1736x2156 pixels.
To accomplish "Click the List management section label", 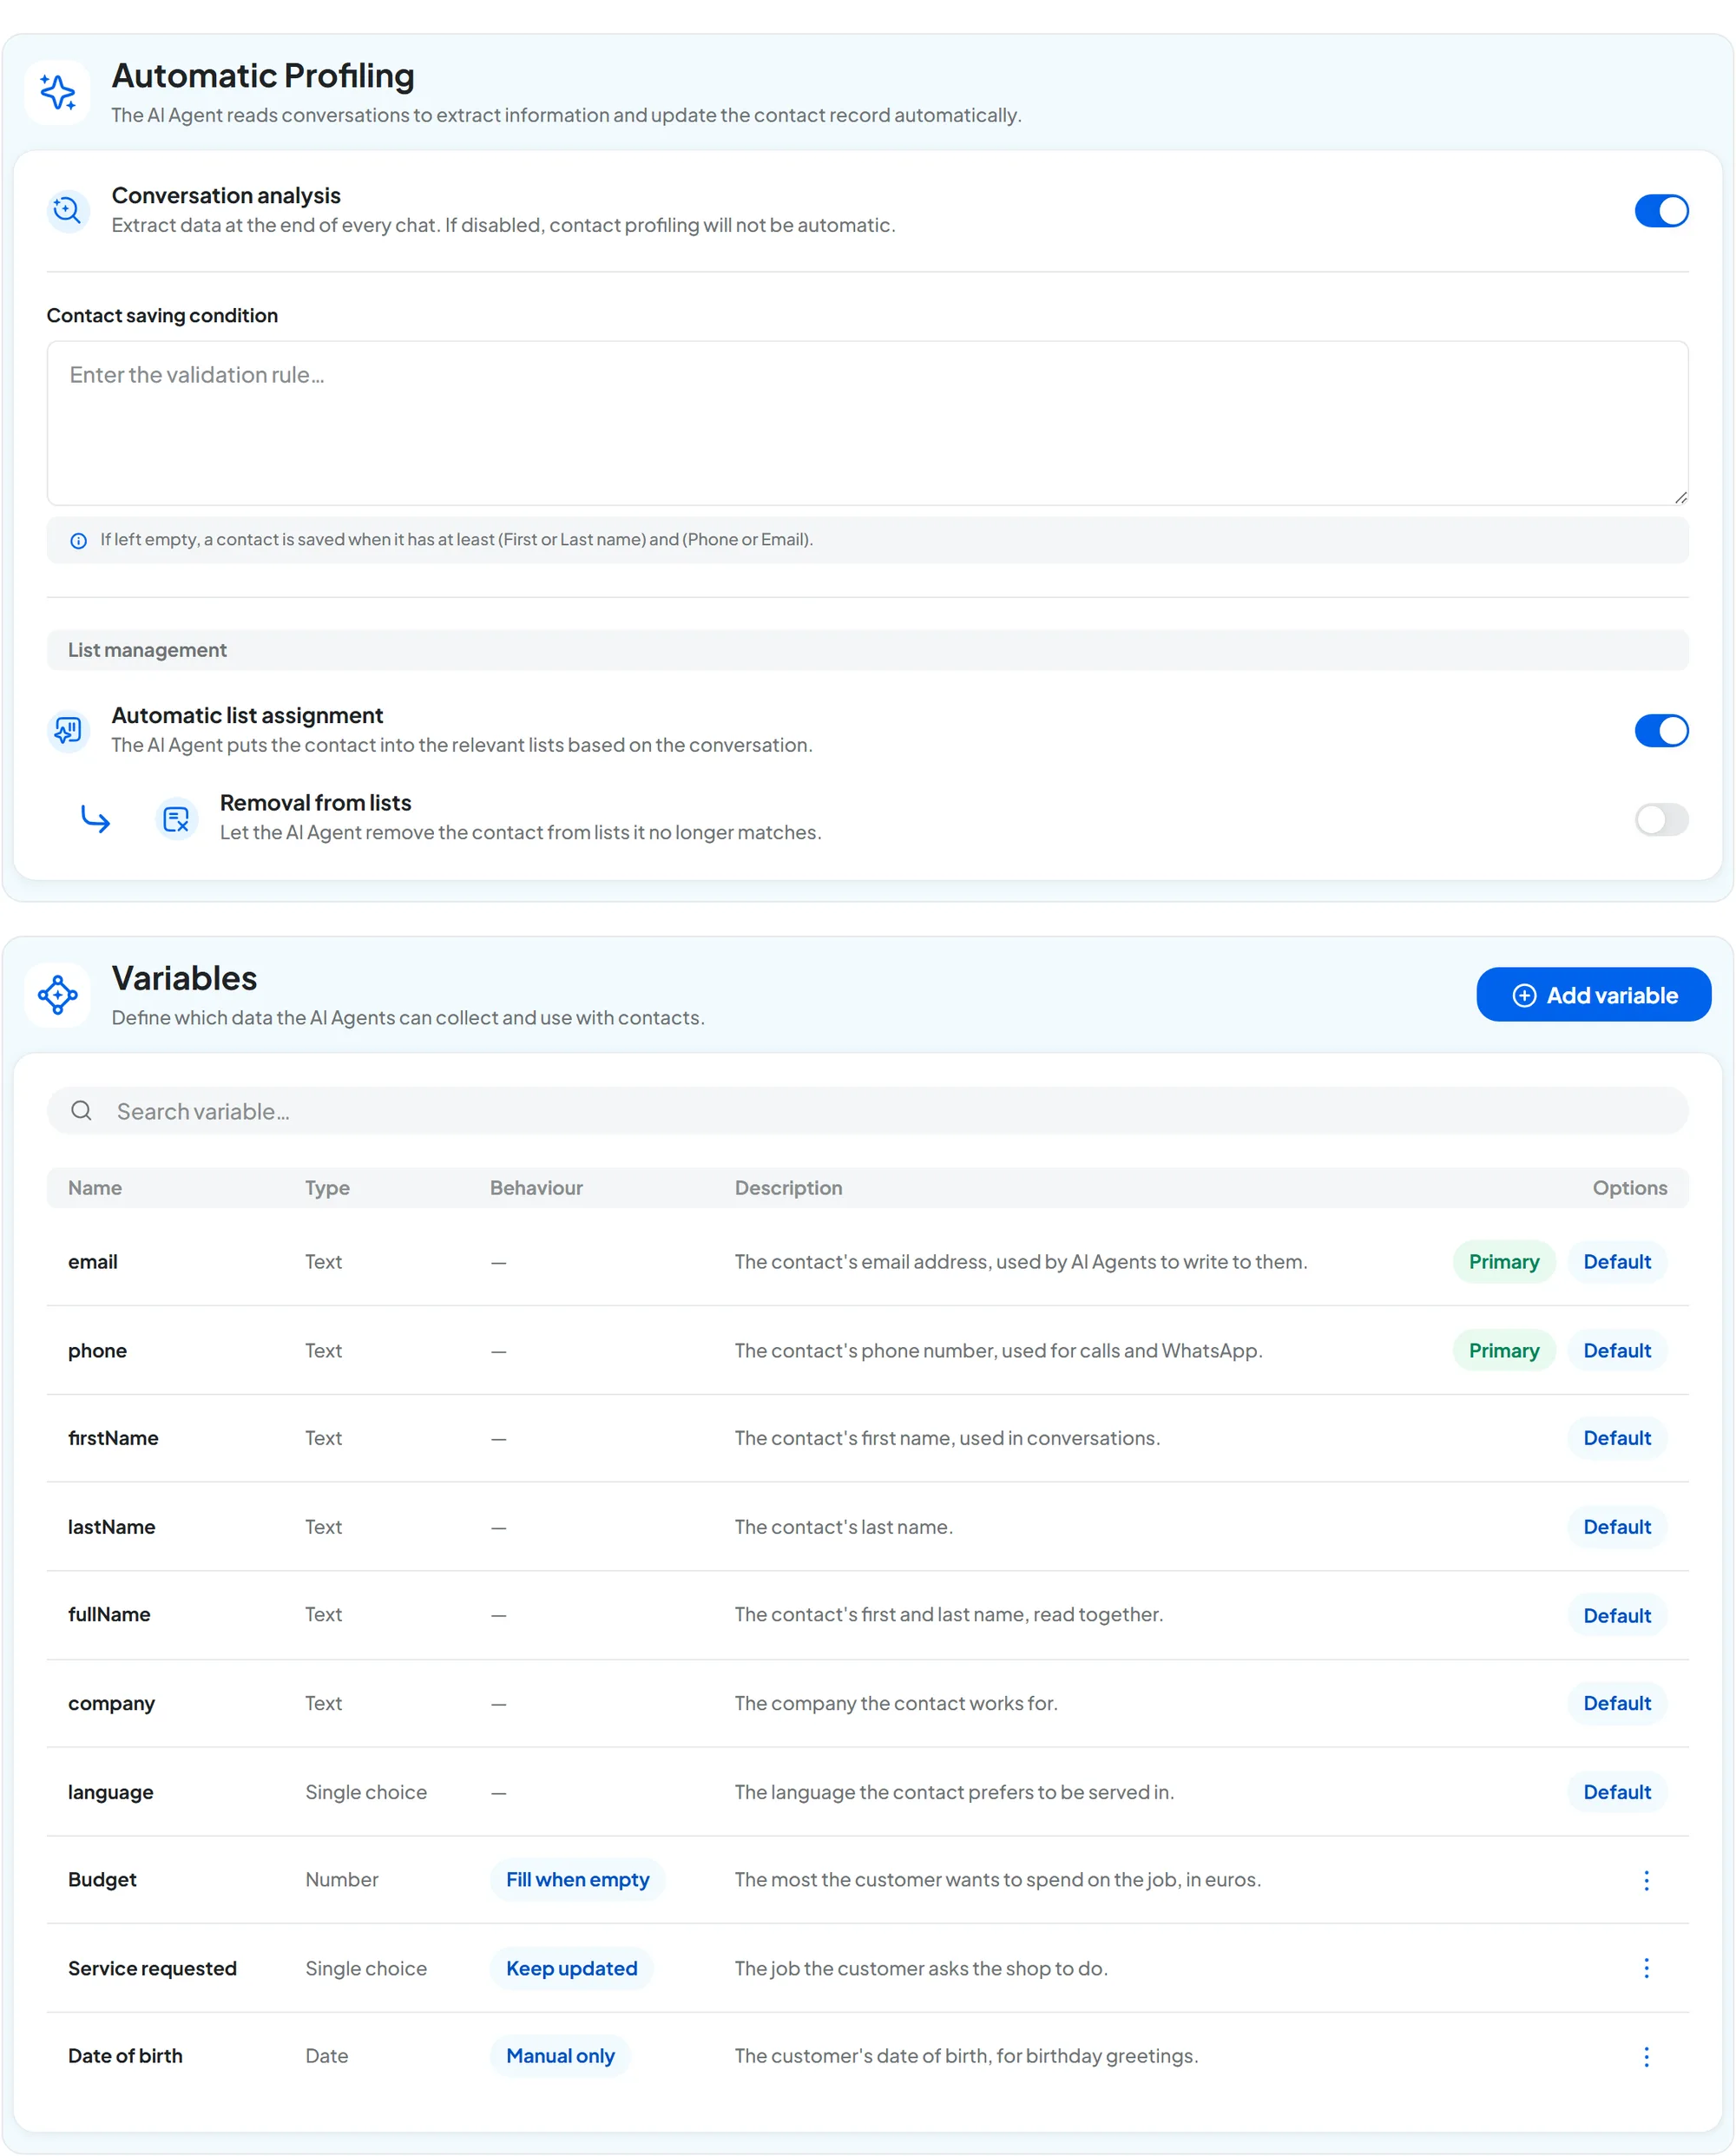I will [147, 650].
